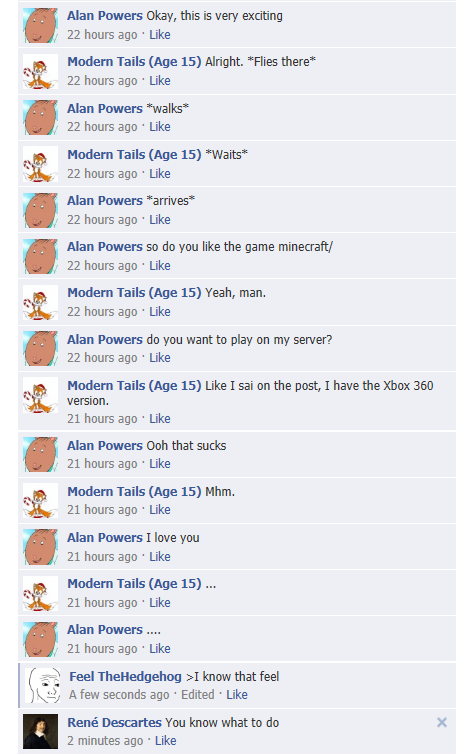Click Modern Tails avatar beside 'Mhm.' comment
This screenshot has height=755, width=457.
pyautogui.click(x=40, y=501)
